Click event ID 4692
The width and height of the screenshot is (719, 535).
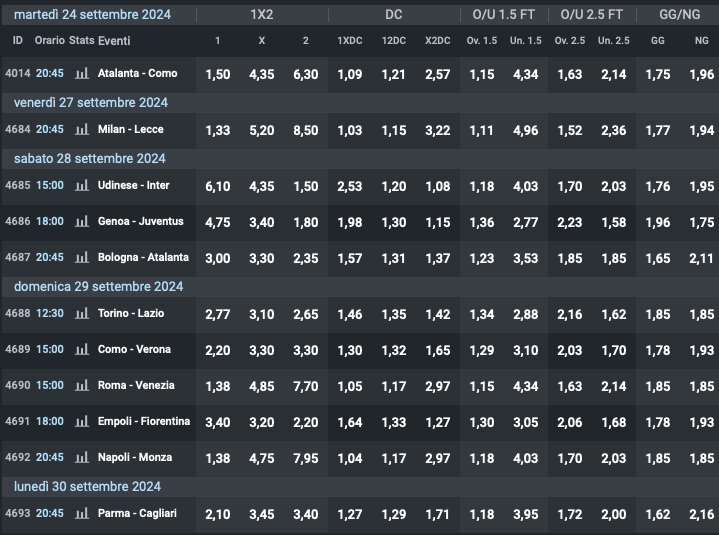[18, 457]
